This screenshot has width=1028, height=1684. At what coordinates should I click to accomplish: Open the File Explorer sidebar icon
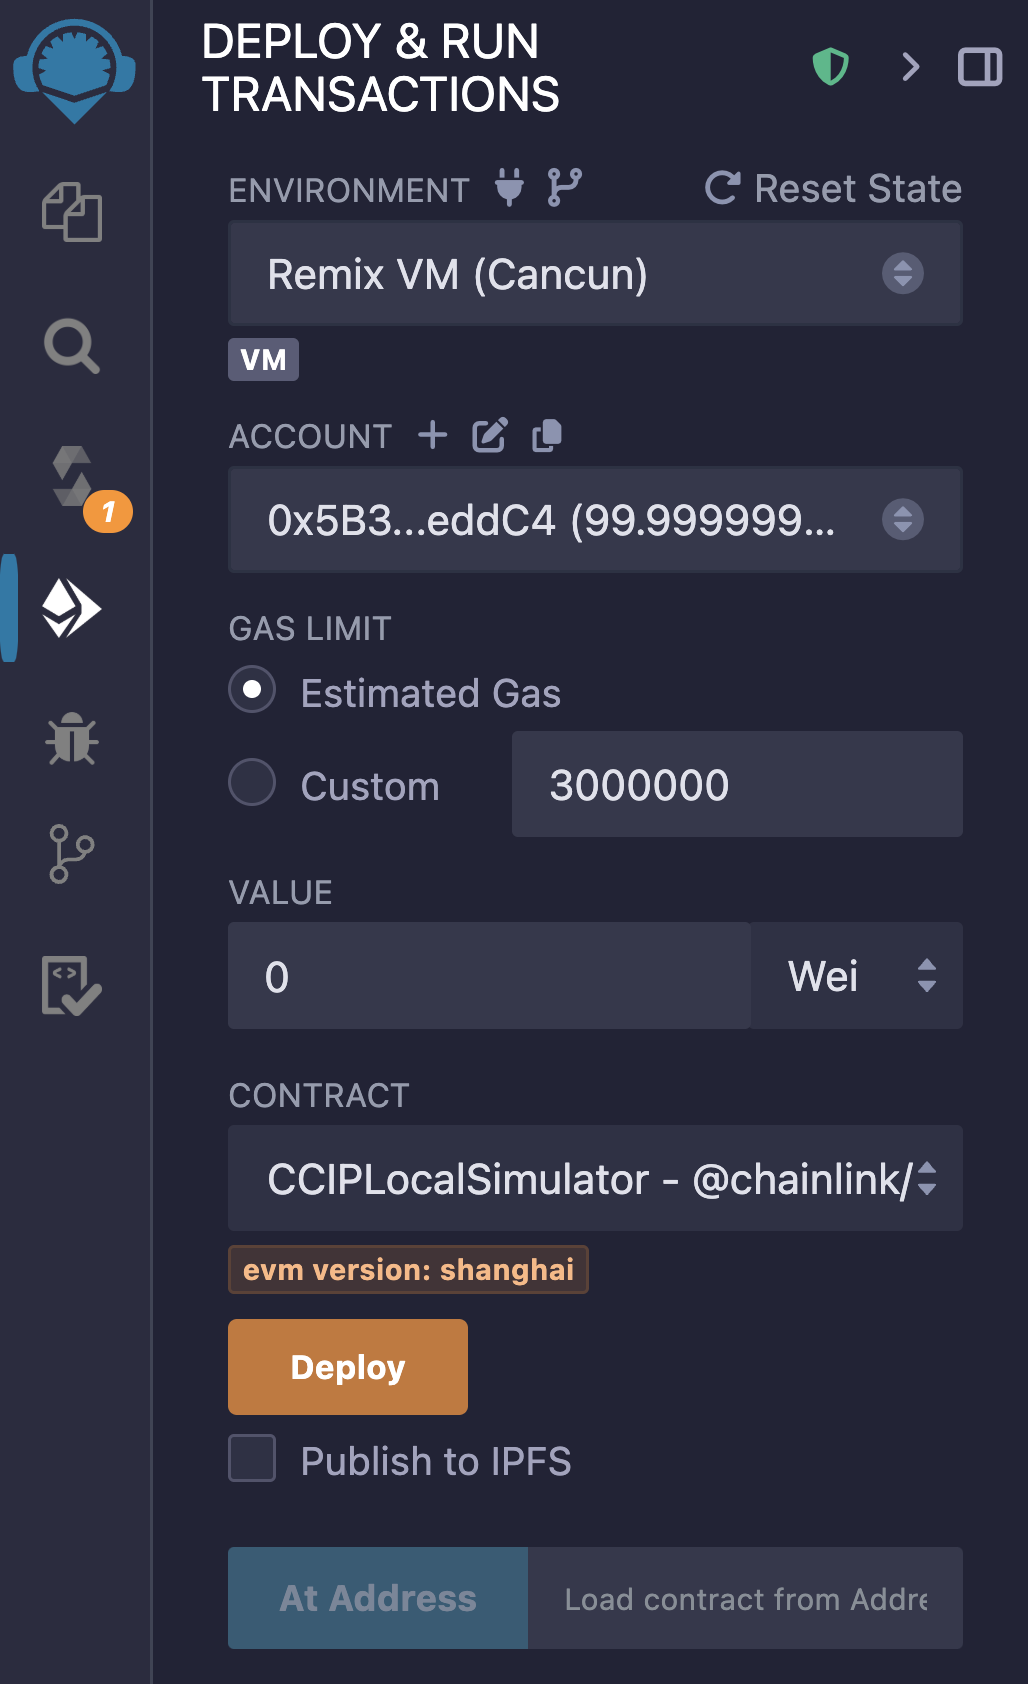click(x=72, y=212)
